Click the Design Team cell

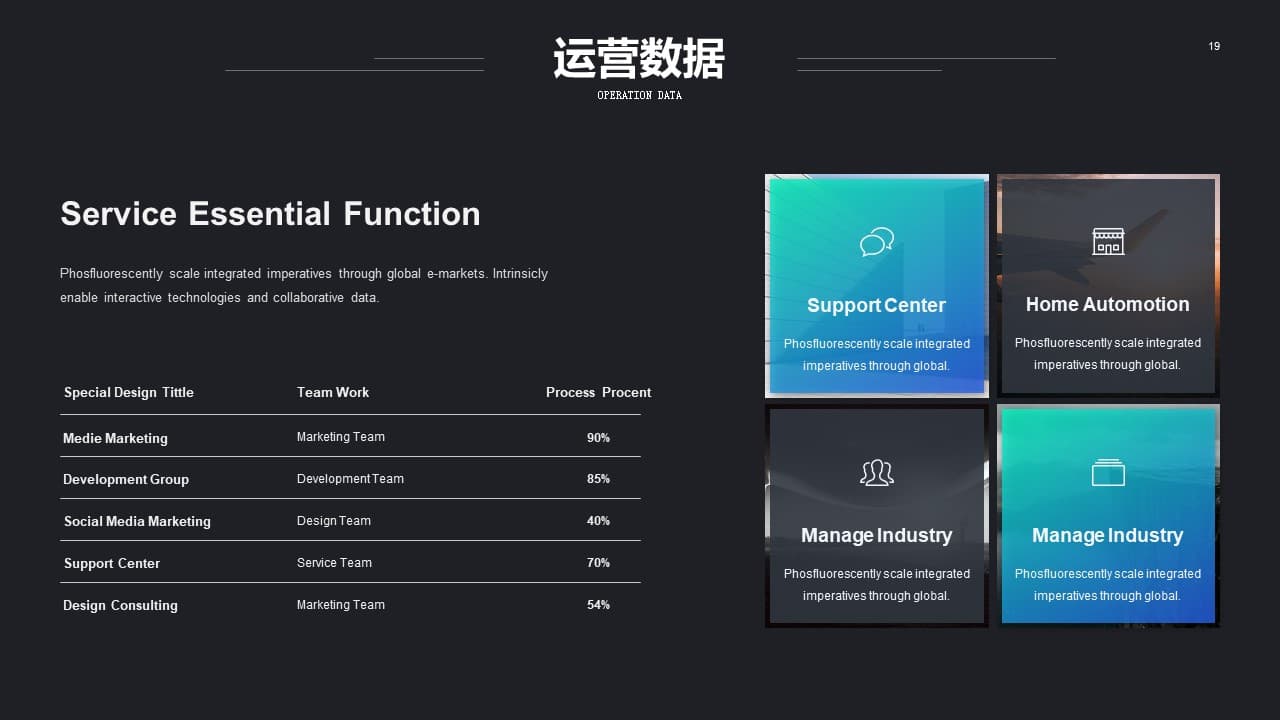click(334, 521)
